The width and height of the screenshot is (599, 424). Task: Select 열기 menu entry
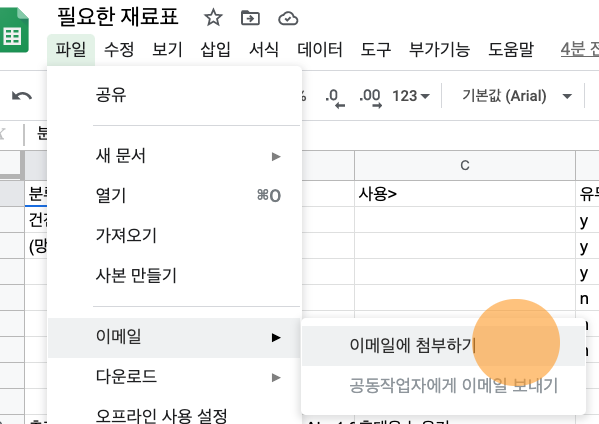coord(175,196)
